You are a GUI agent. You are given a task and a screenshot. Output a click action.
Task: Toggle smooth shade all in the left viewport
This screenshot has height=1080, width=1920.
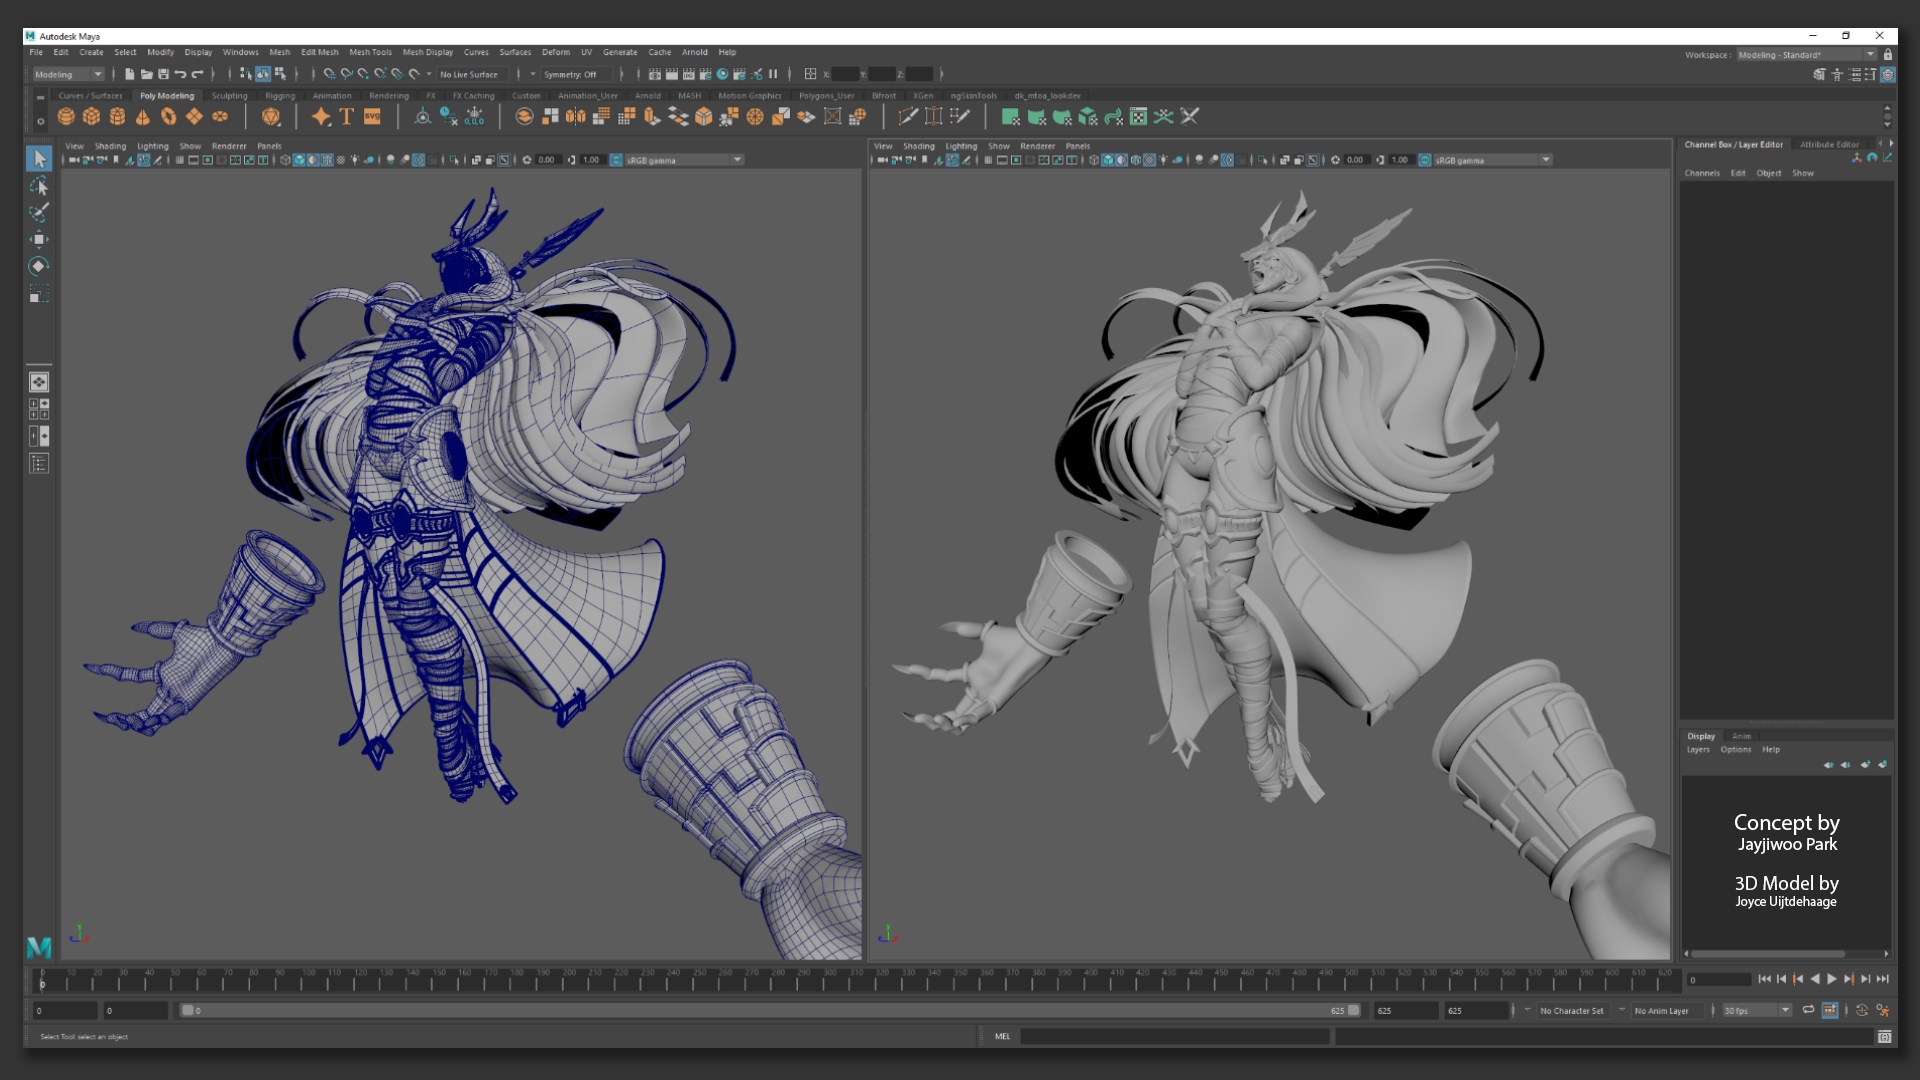pos(299,160)
